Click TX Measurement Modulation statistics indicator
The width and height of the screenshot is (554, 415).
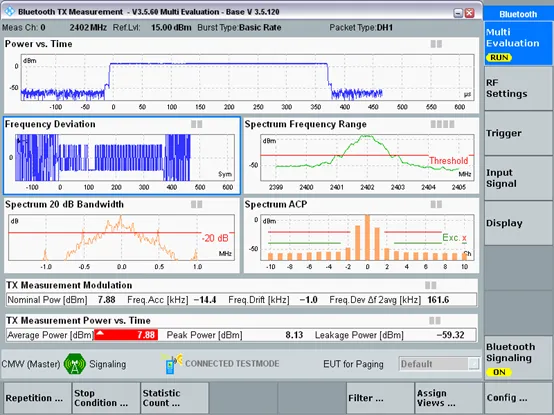[x=430, y=285]
